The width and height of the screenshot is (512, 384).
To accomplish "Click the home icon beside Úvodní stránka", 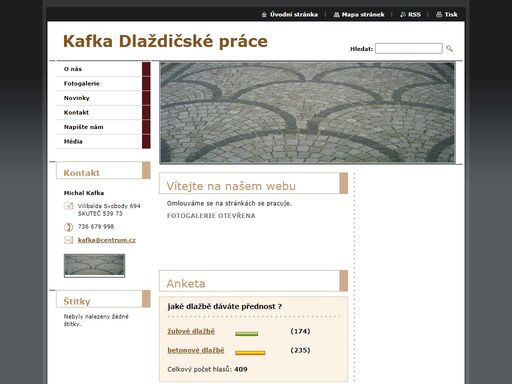I will pyautogui.click(x=264, y=15).
